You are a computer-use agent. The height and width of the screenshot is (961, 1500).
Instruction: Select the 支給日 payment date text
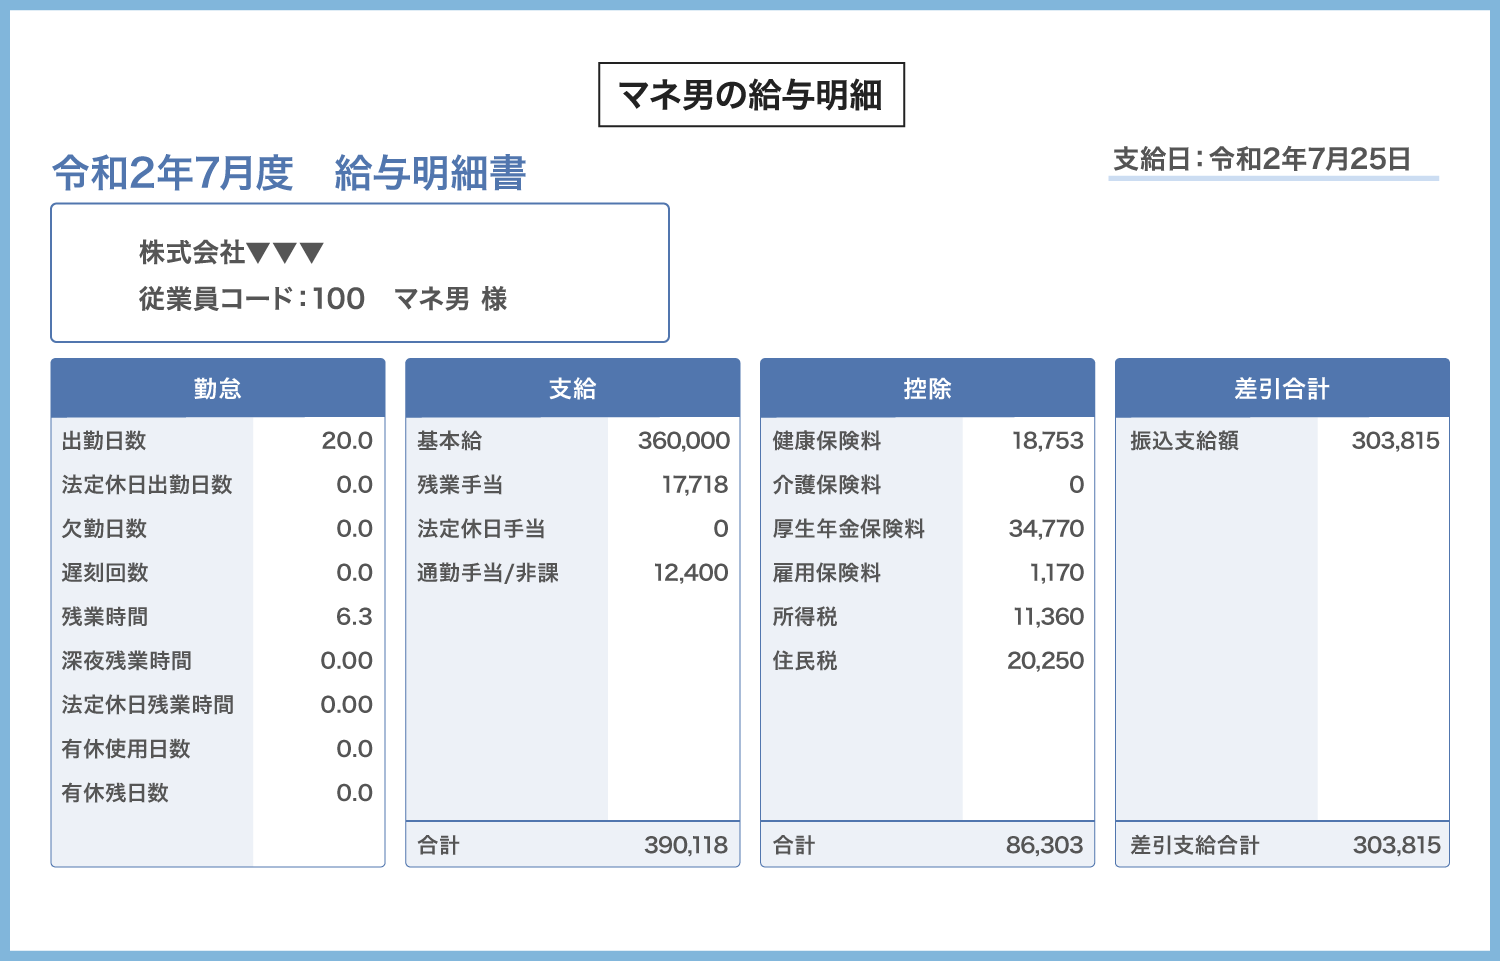click(x=1261, y=159)
